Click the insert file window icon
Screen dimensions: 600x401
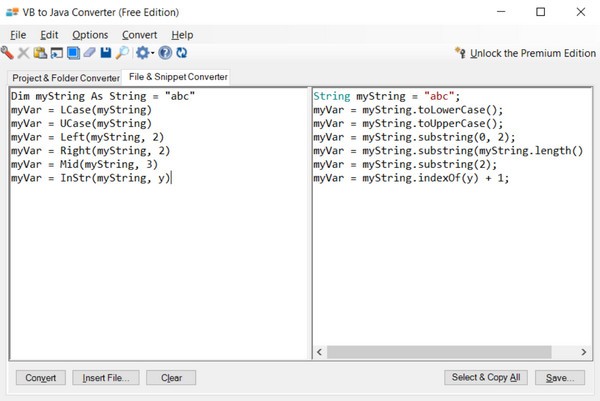57,53
